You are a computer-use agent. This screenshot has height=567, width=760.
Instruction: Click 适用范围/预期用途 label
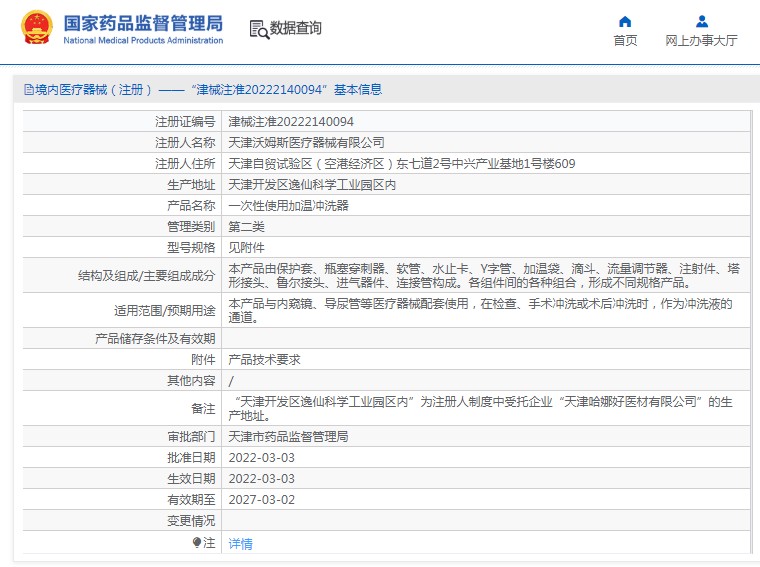tap(165, 311)
